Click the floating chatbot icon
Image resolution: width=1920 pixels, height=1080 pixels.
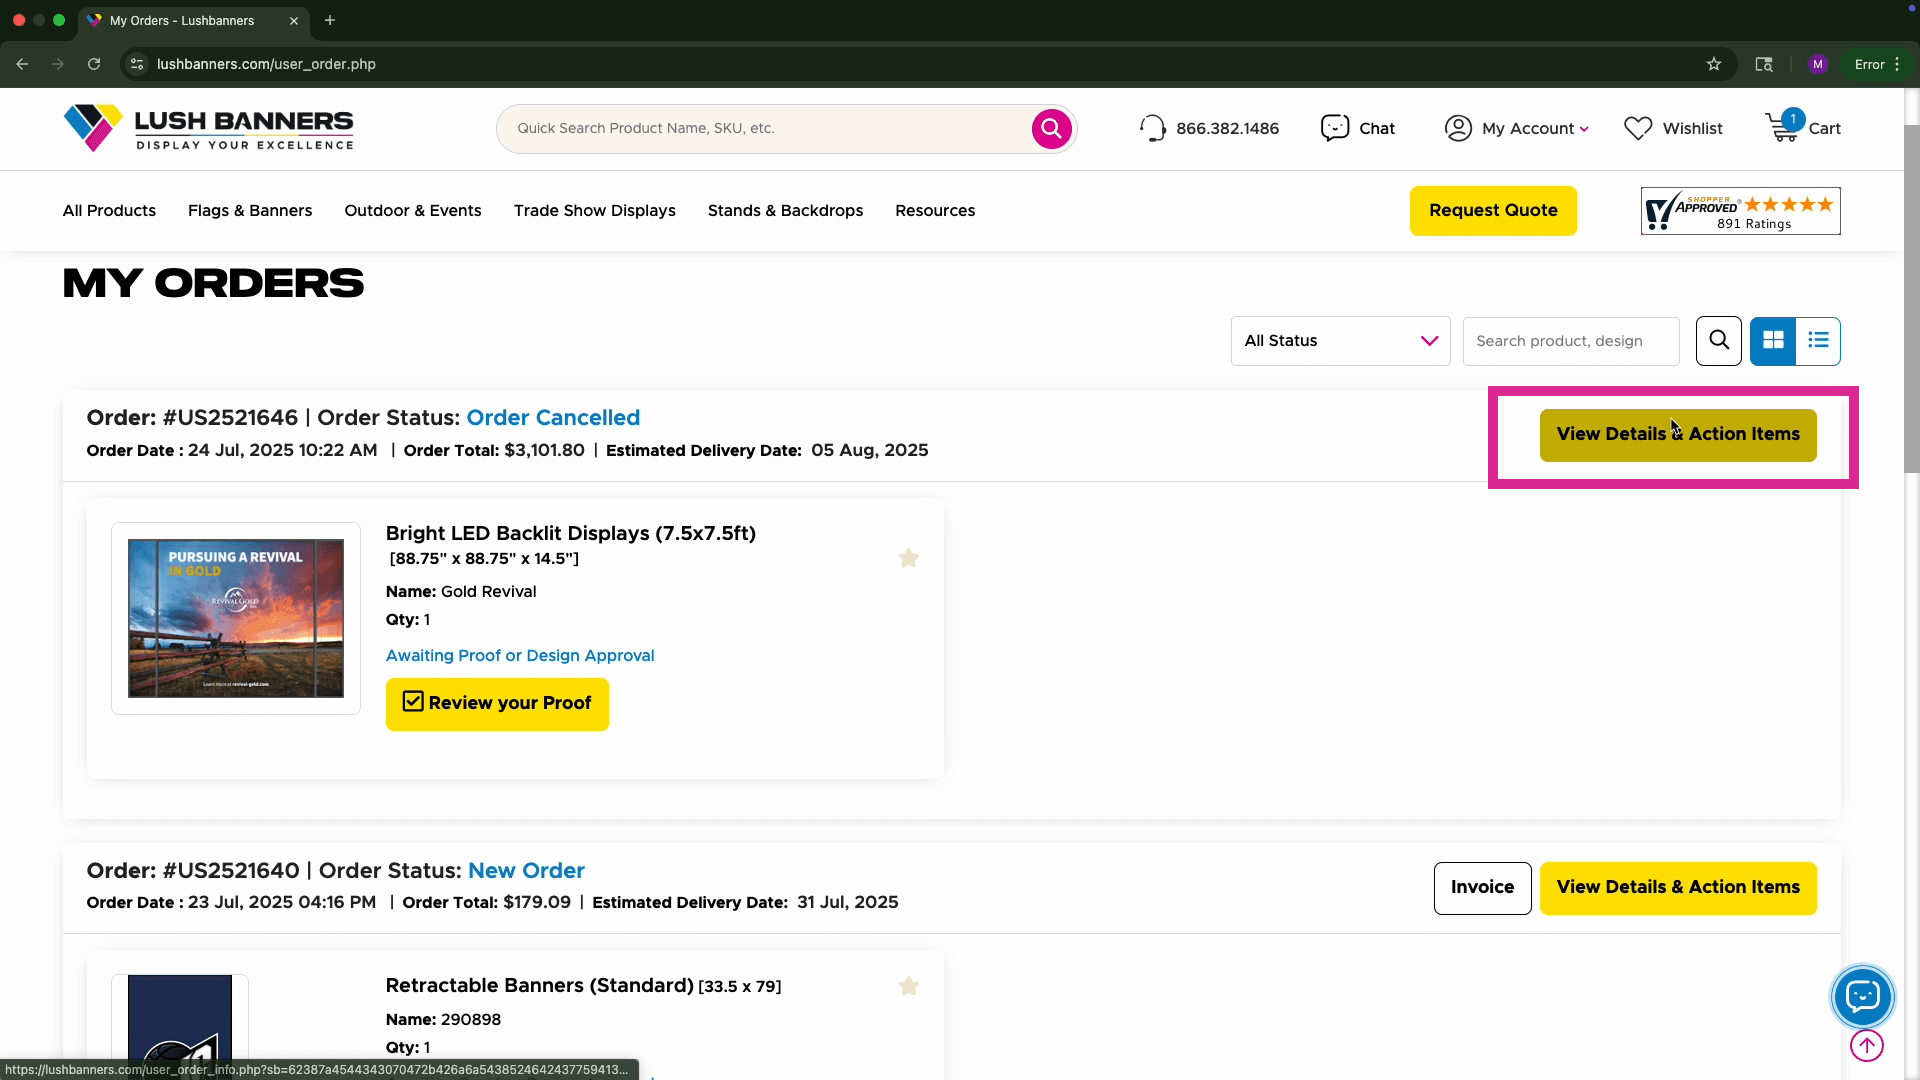click(1862, 996)
